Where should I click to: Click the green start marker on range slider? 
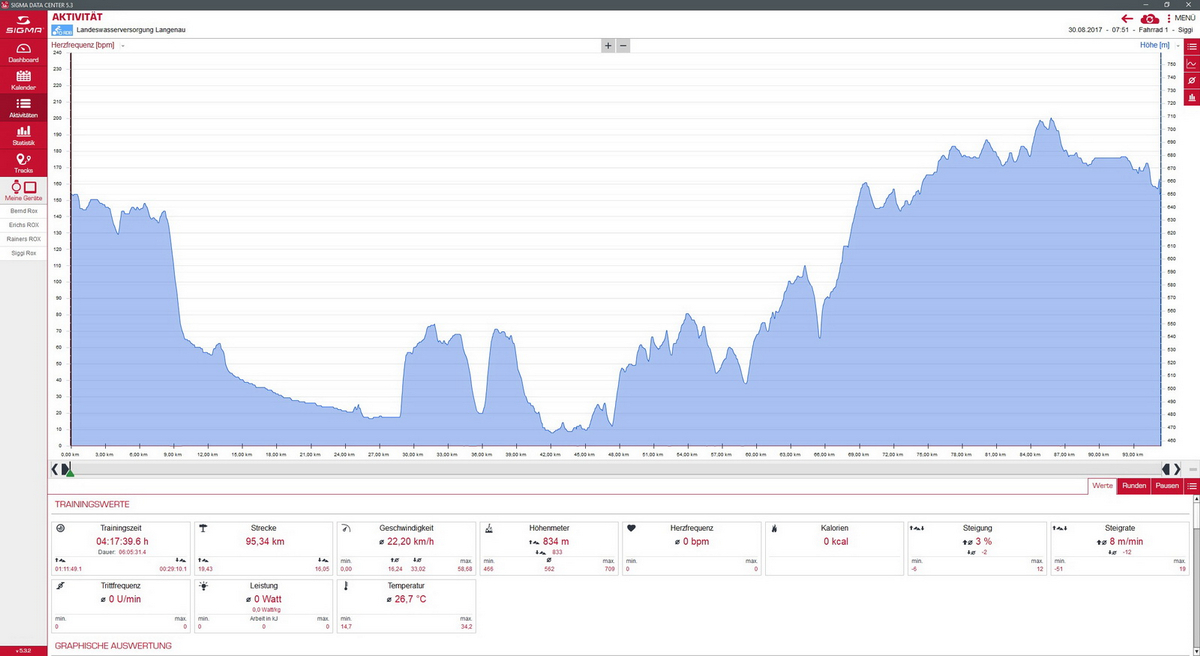(70, 472)
